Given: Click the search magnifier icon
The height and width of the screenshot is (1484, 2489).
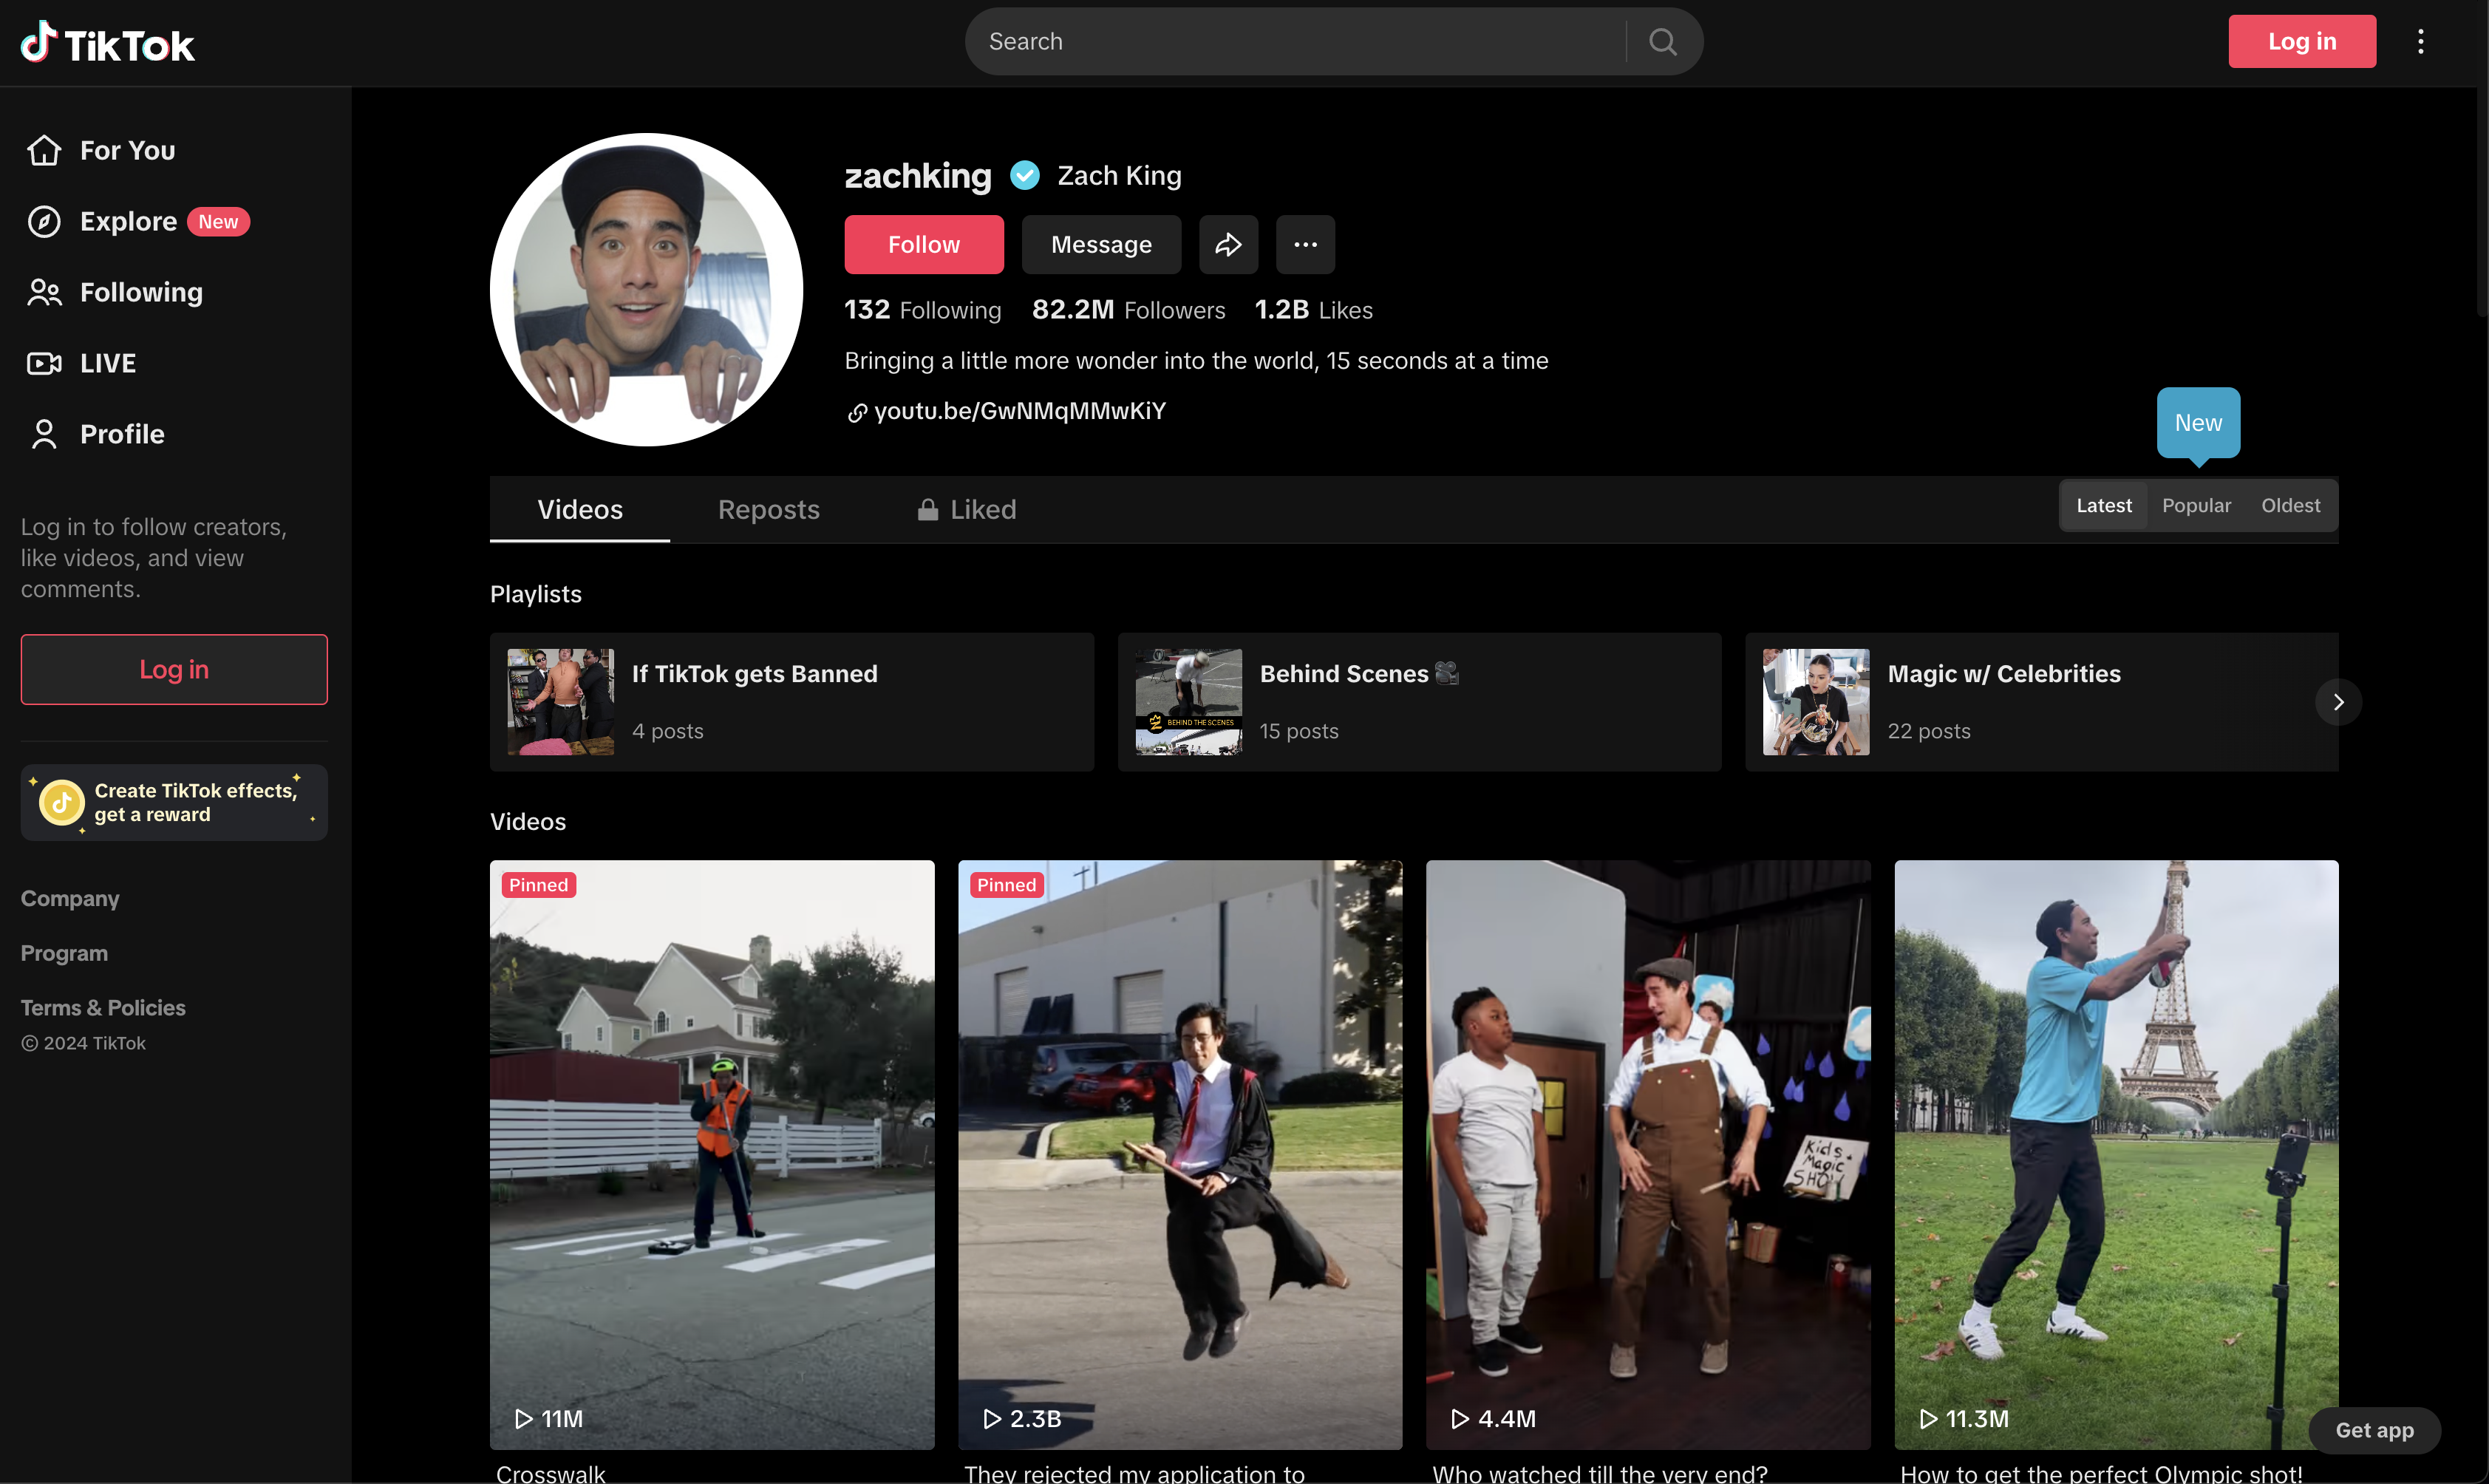Looking at the screenshot, I should coord(1662,42).
